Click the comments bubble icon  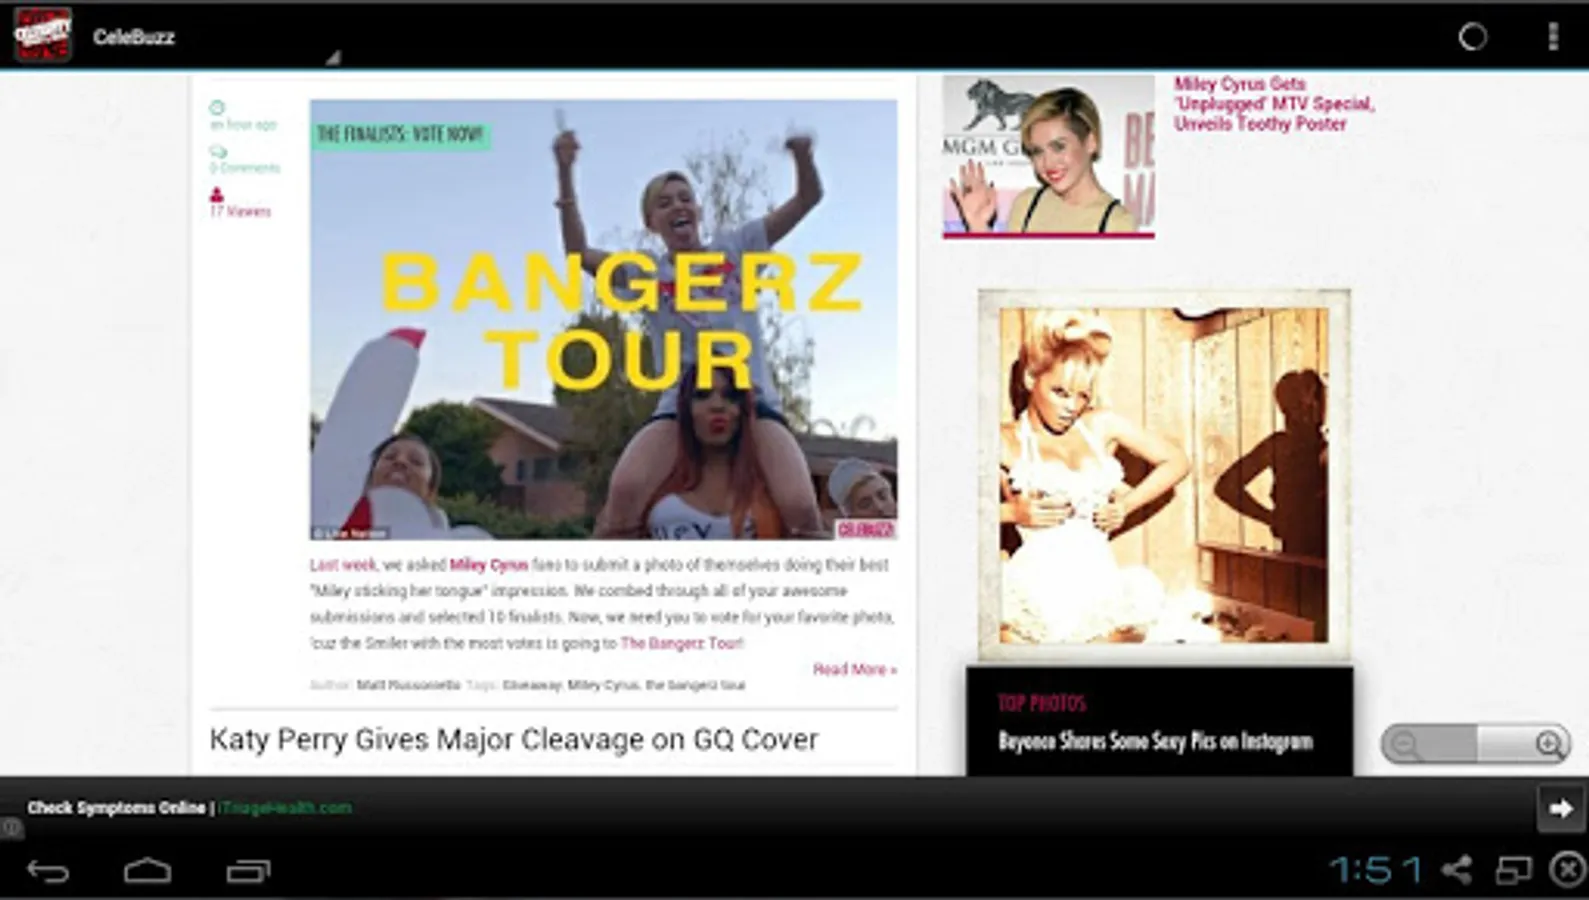pos(218,151)
